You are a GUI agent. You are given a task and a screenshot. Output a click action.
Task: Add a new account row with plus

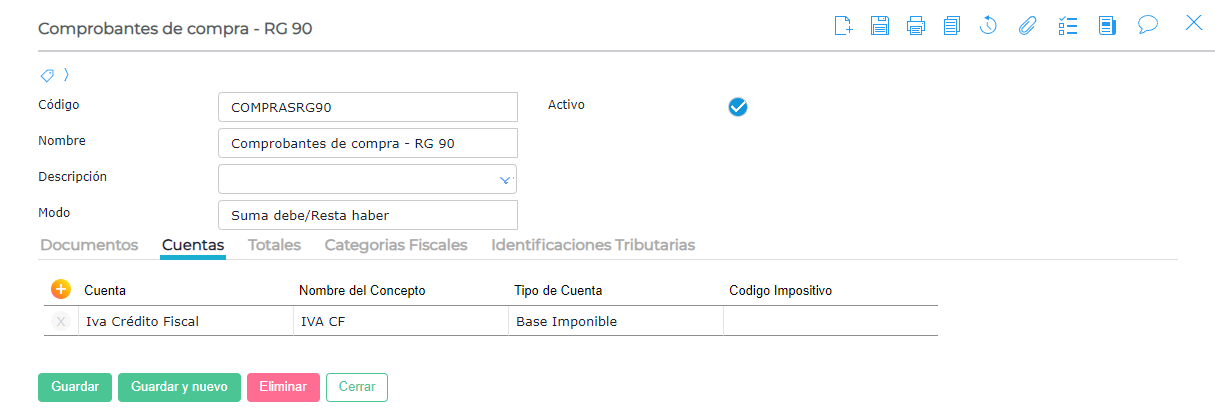pos(60,290)
